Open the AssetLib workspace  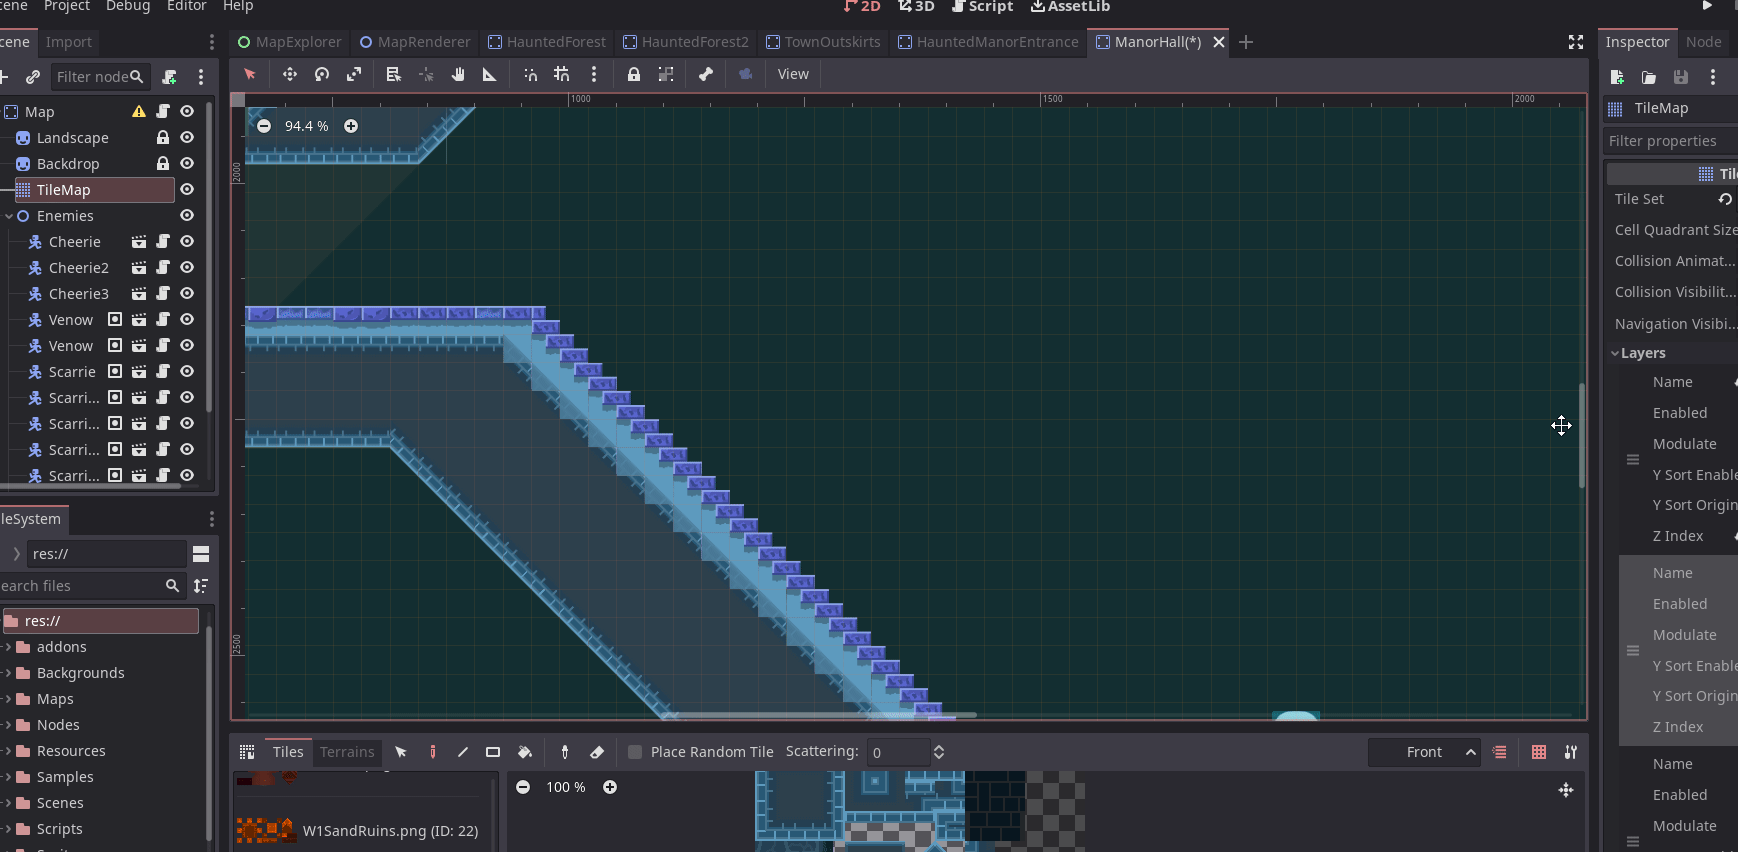point(1070,6)
